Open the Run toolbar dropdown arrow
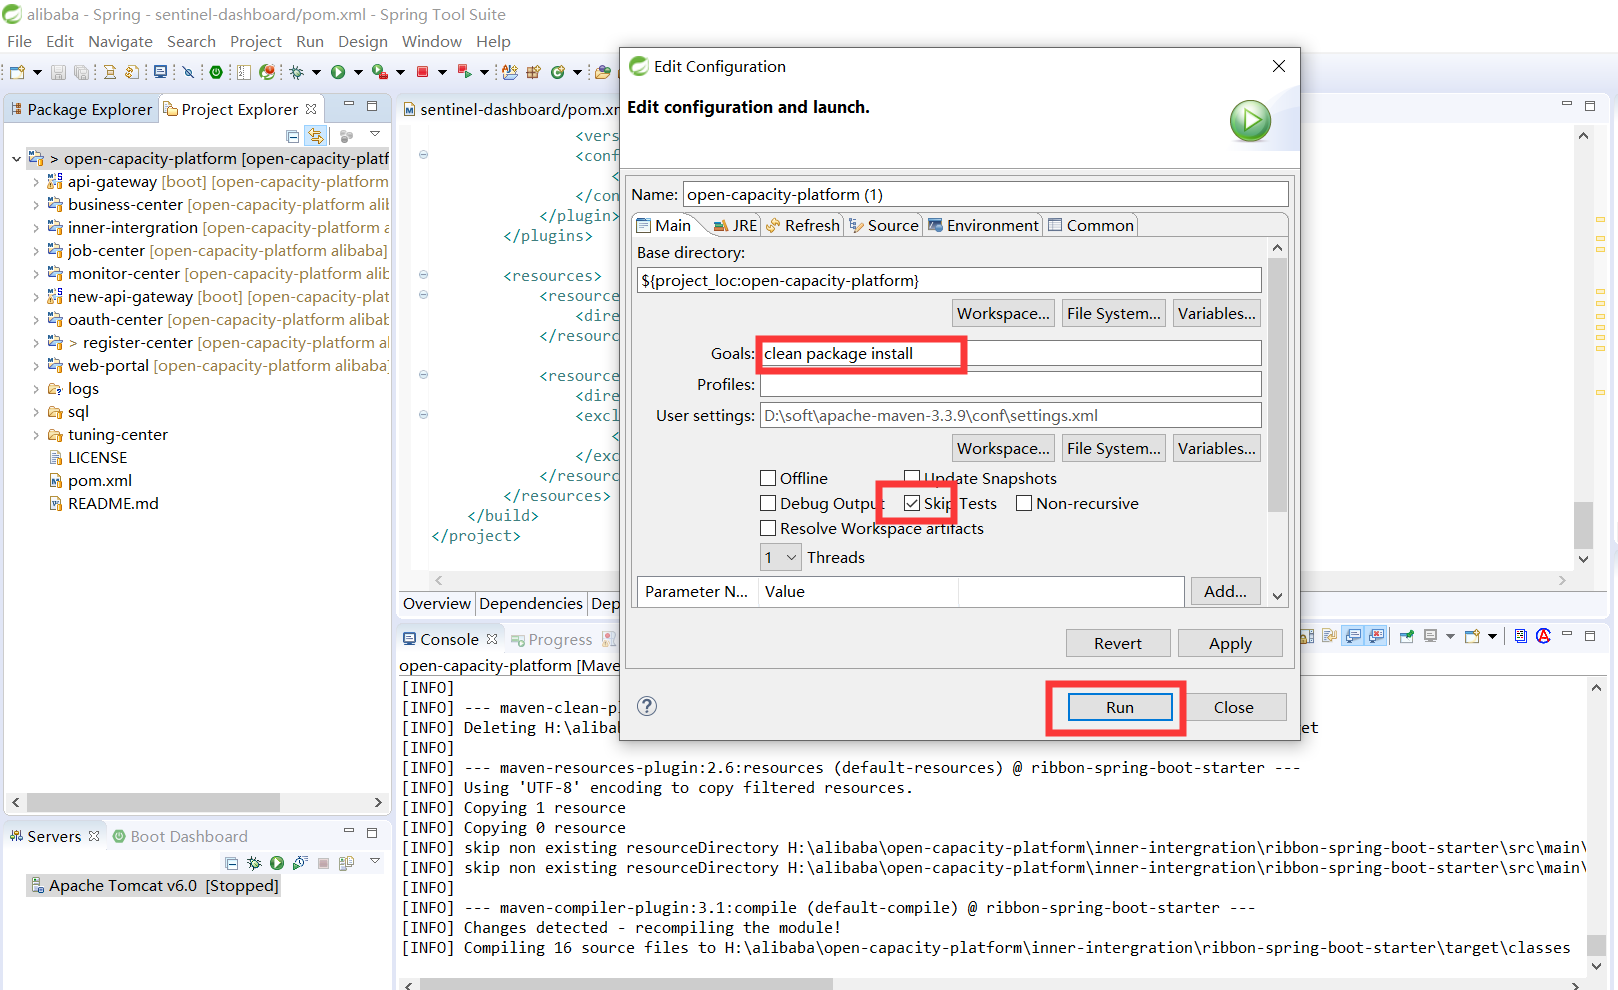The height and width of the screenshot is (990, 1618). [358, 72]
